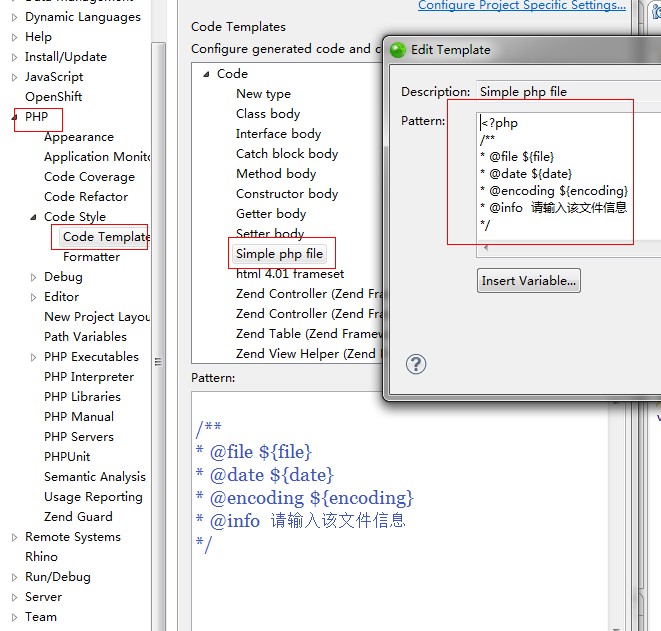The image size is (661, 631).
Task: Select the Code Style tree item
Action: (75, 217)
